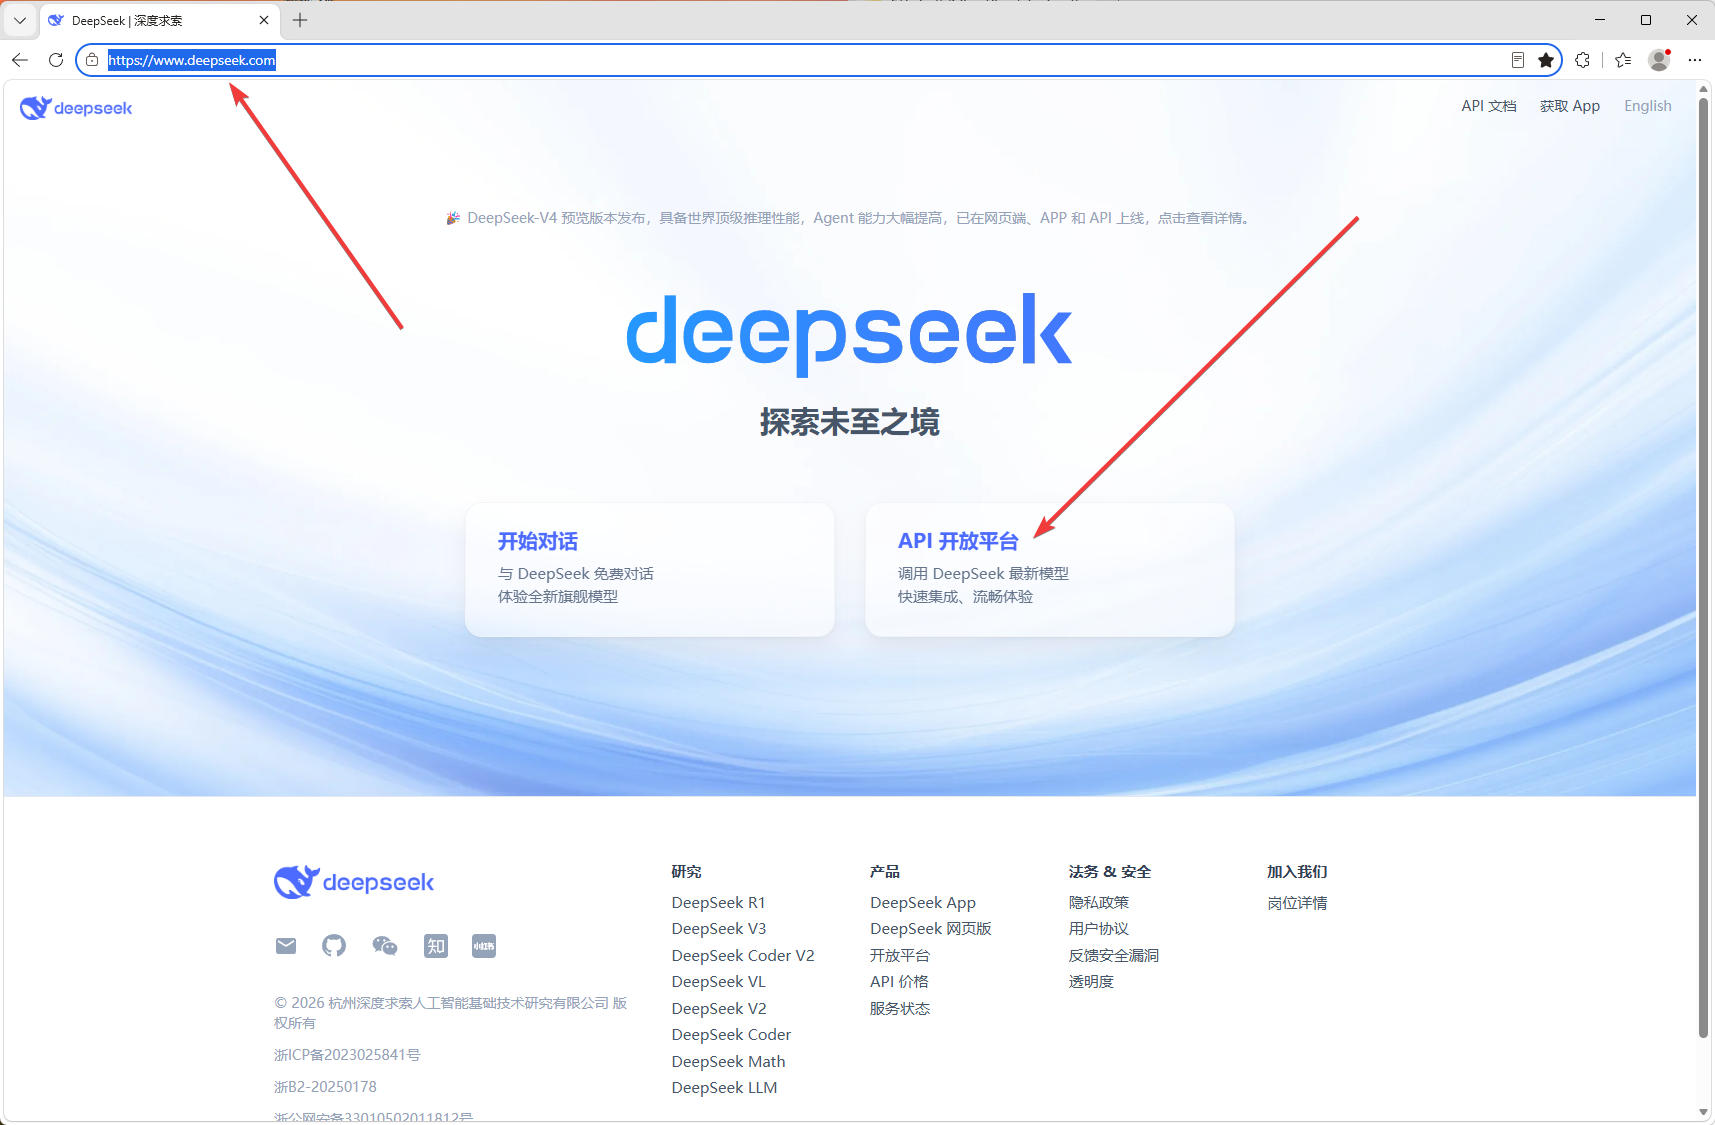Open DeepSeek App product link
1715x1125 pixels.
923,903
